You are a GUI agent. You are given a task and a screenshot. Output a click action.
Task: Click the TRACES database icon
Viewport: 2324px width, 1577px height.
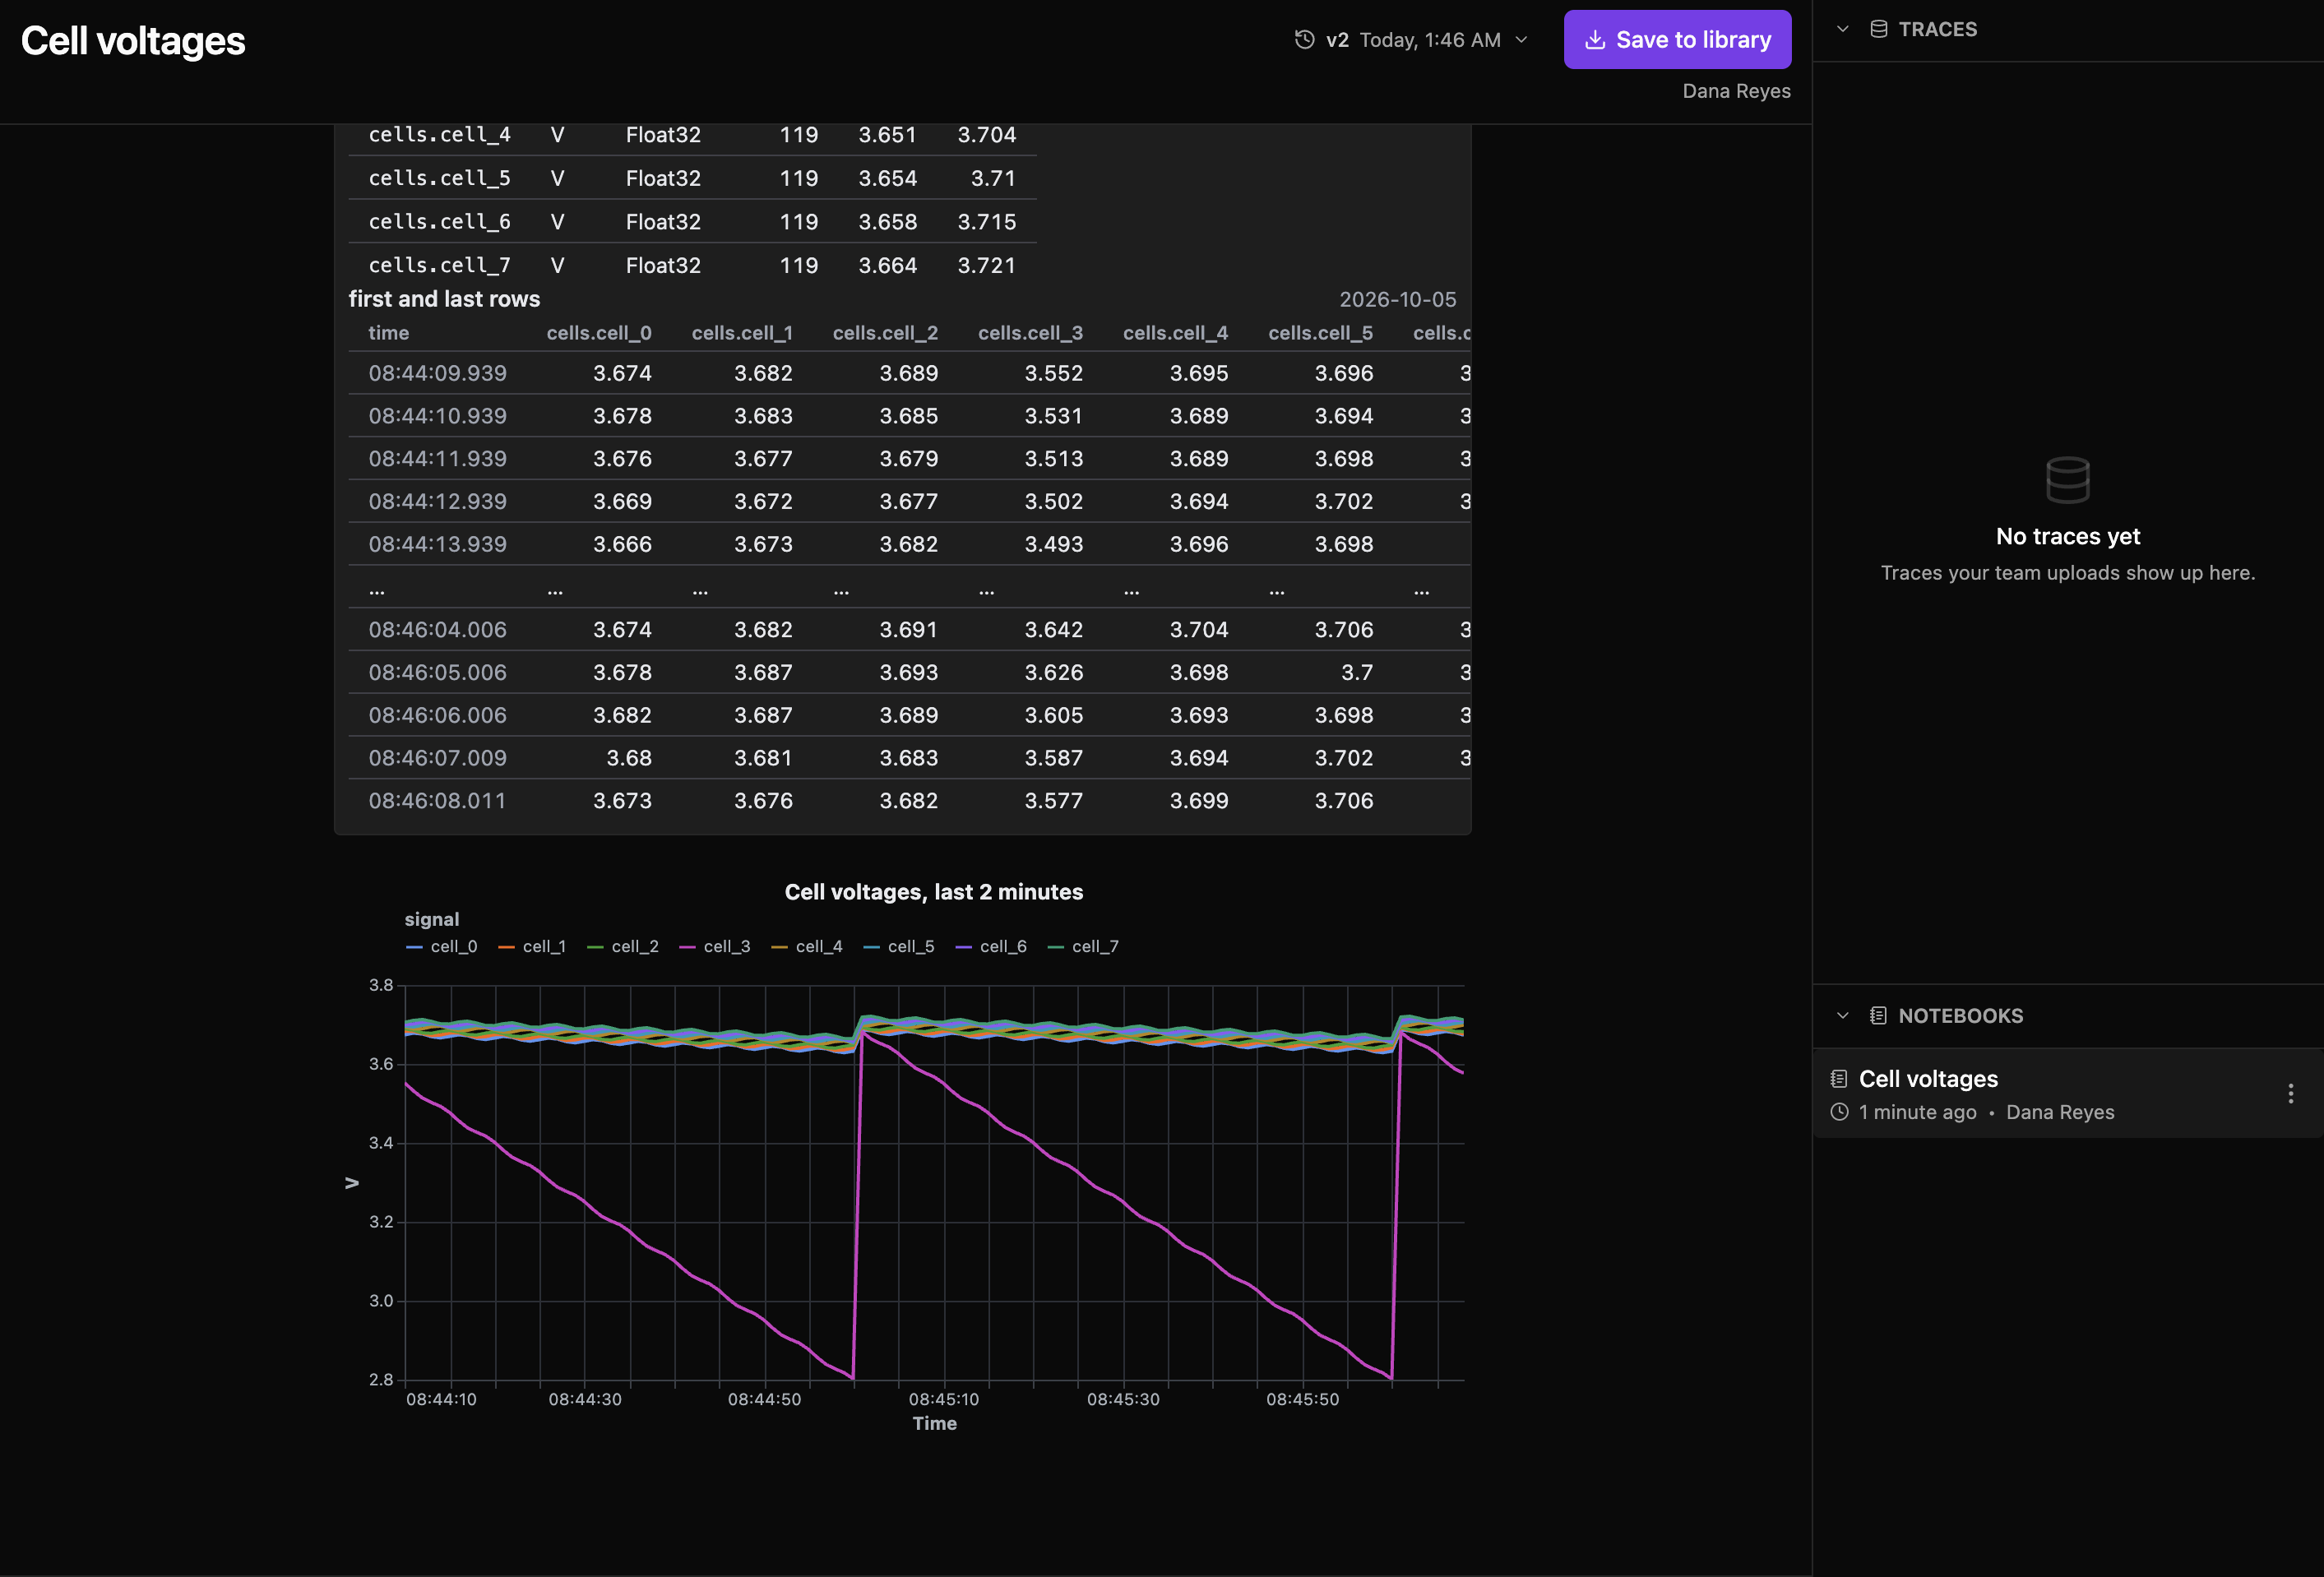1878,29
